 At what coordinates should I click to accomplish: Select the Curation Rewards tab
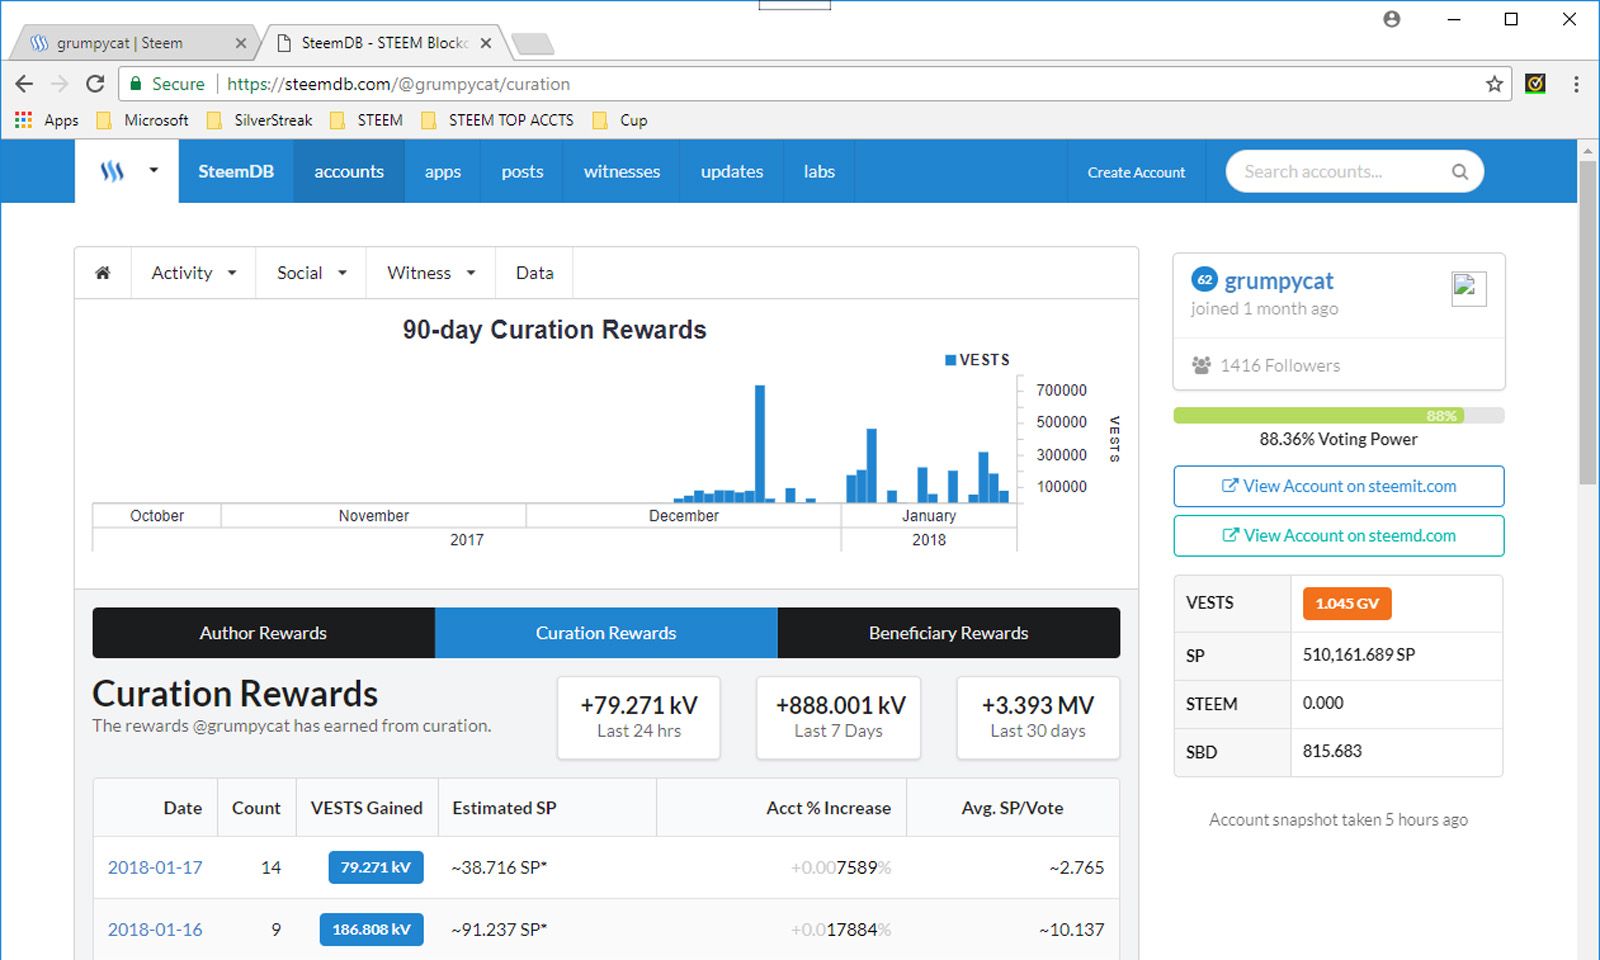[606, 633]
